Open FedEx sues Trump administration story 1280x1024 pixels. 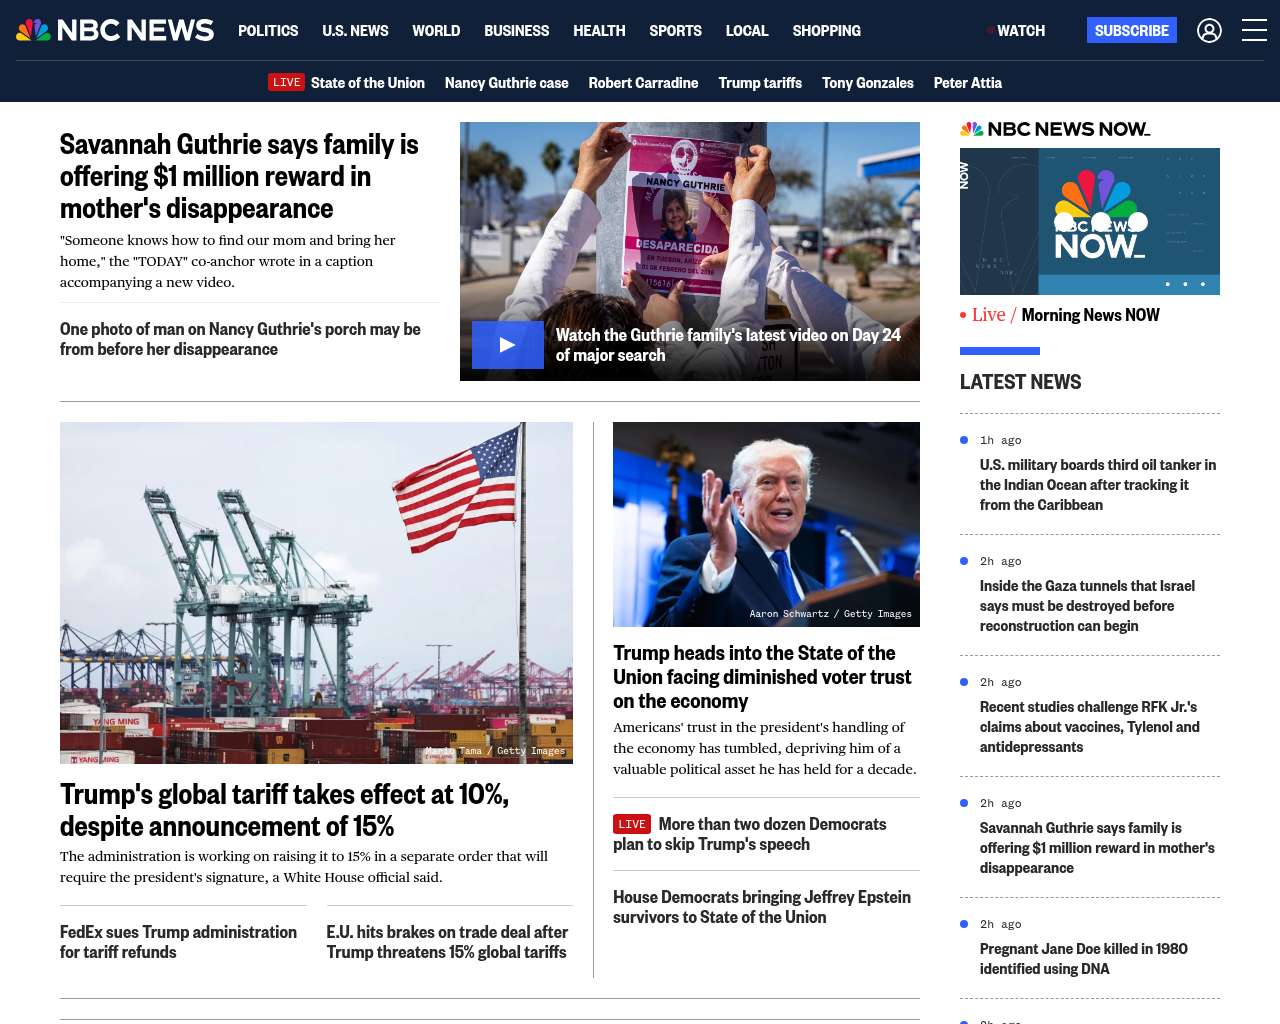[x=178, y=942]
